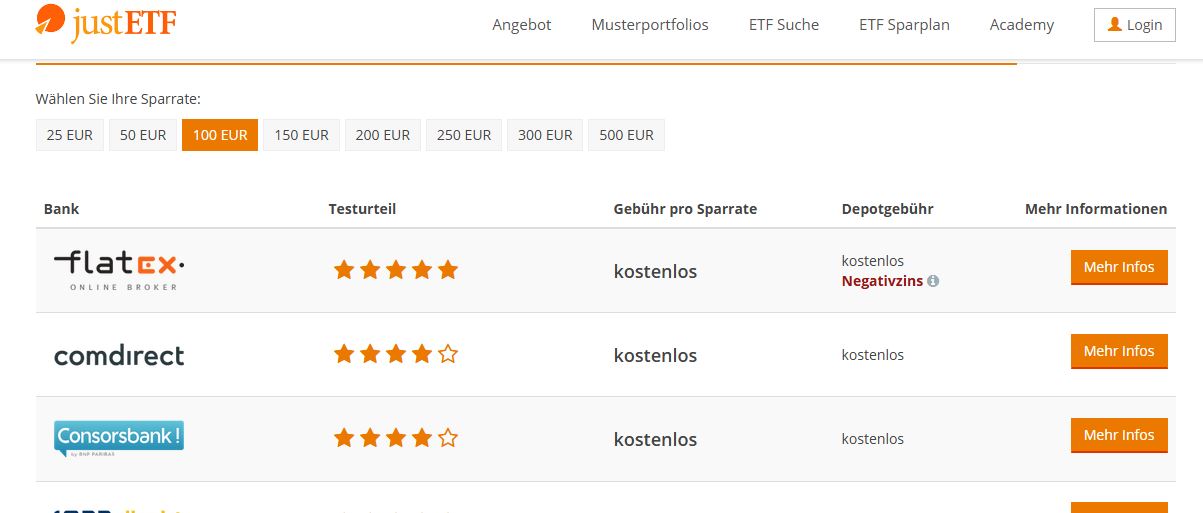Go to ETF Sparplan section
This screenshot has height=513, width=1203.
[904, 25]
